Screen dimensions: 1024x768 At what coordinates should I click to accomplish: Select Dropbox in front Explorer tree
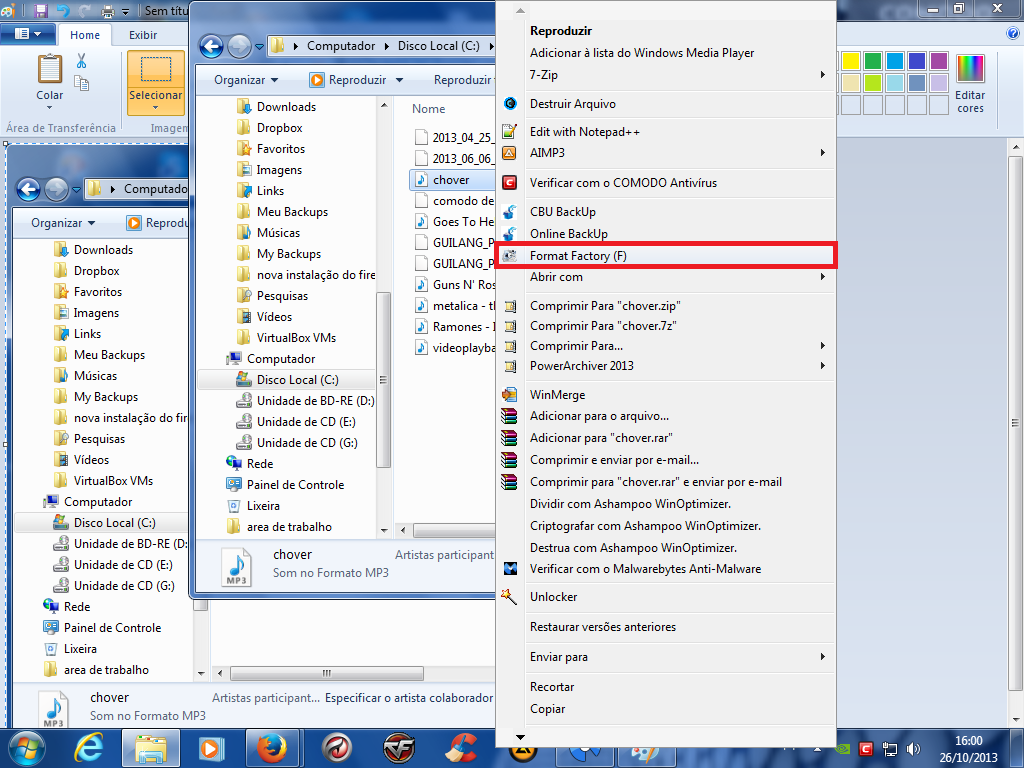coord(279,128)
